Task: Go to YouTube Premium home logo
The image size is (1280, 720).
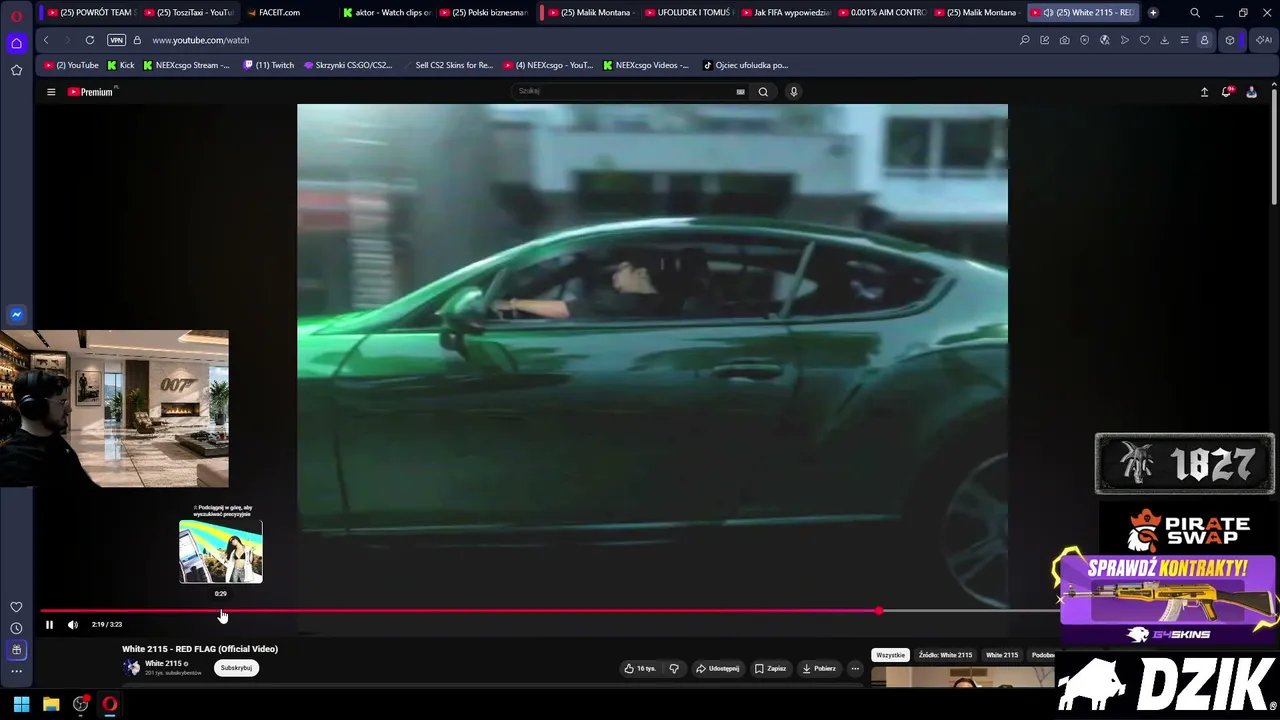Action: click(91, 92)
